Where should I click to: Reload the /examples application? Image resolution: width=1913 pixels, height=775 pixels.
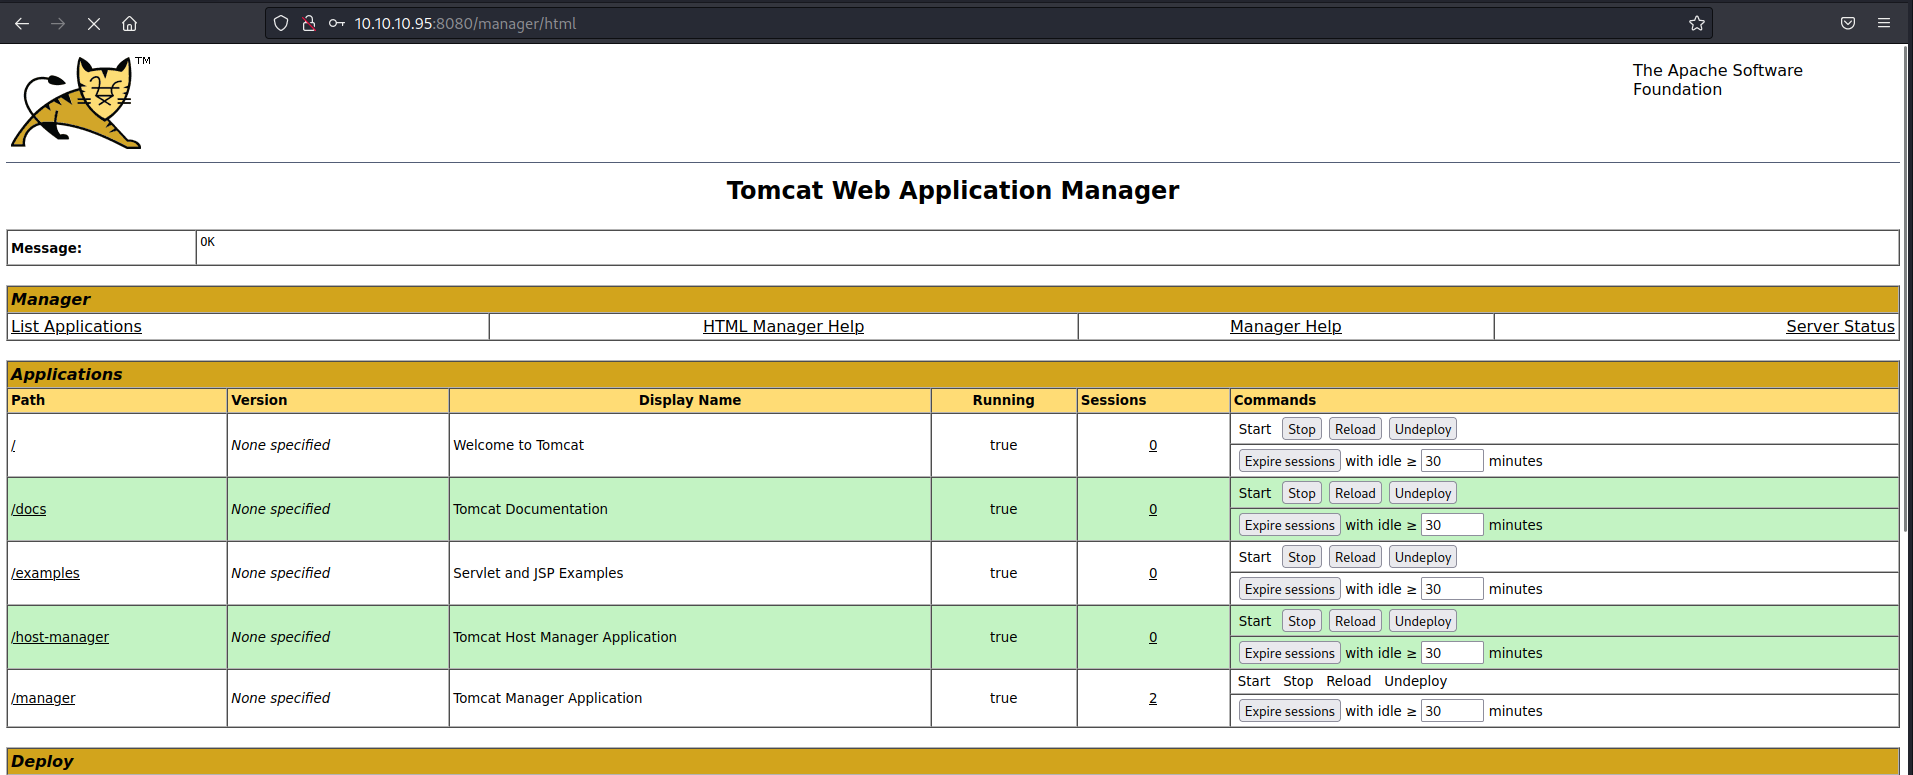1355,557
